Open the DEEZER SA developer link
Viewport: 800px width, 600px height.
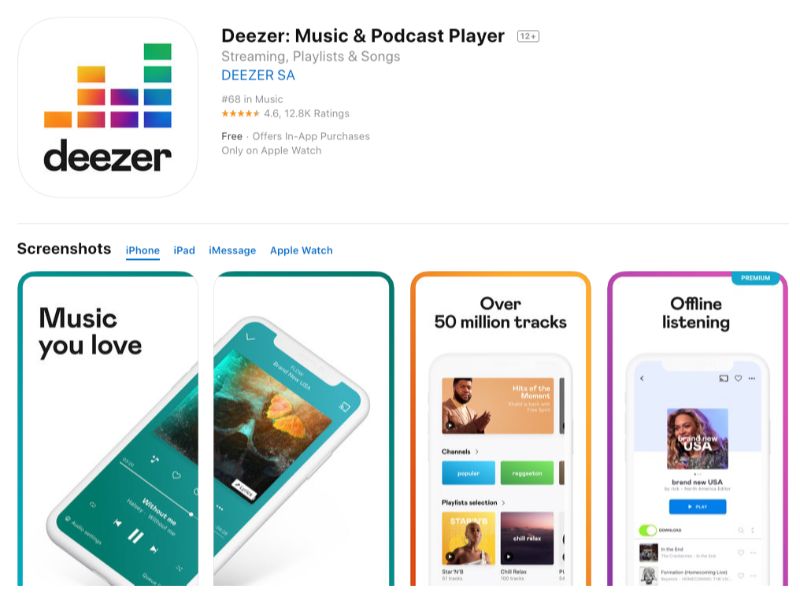click(x=258, y=75)
